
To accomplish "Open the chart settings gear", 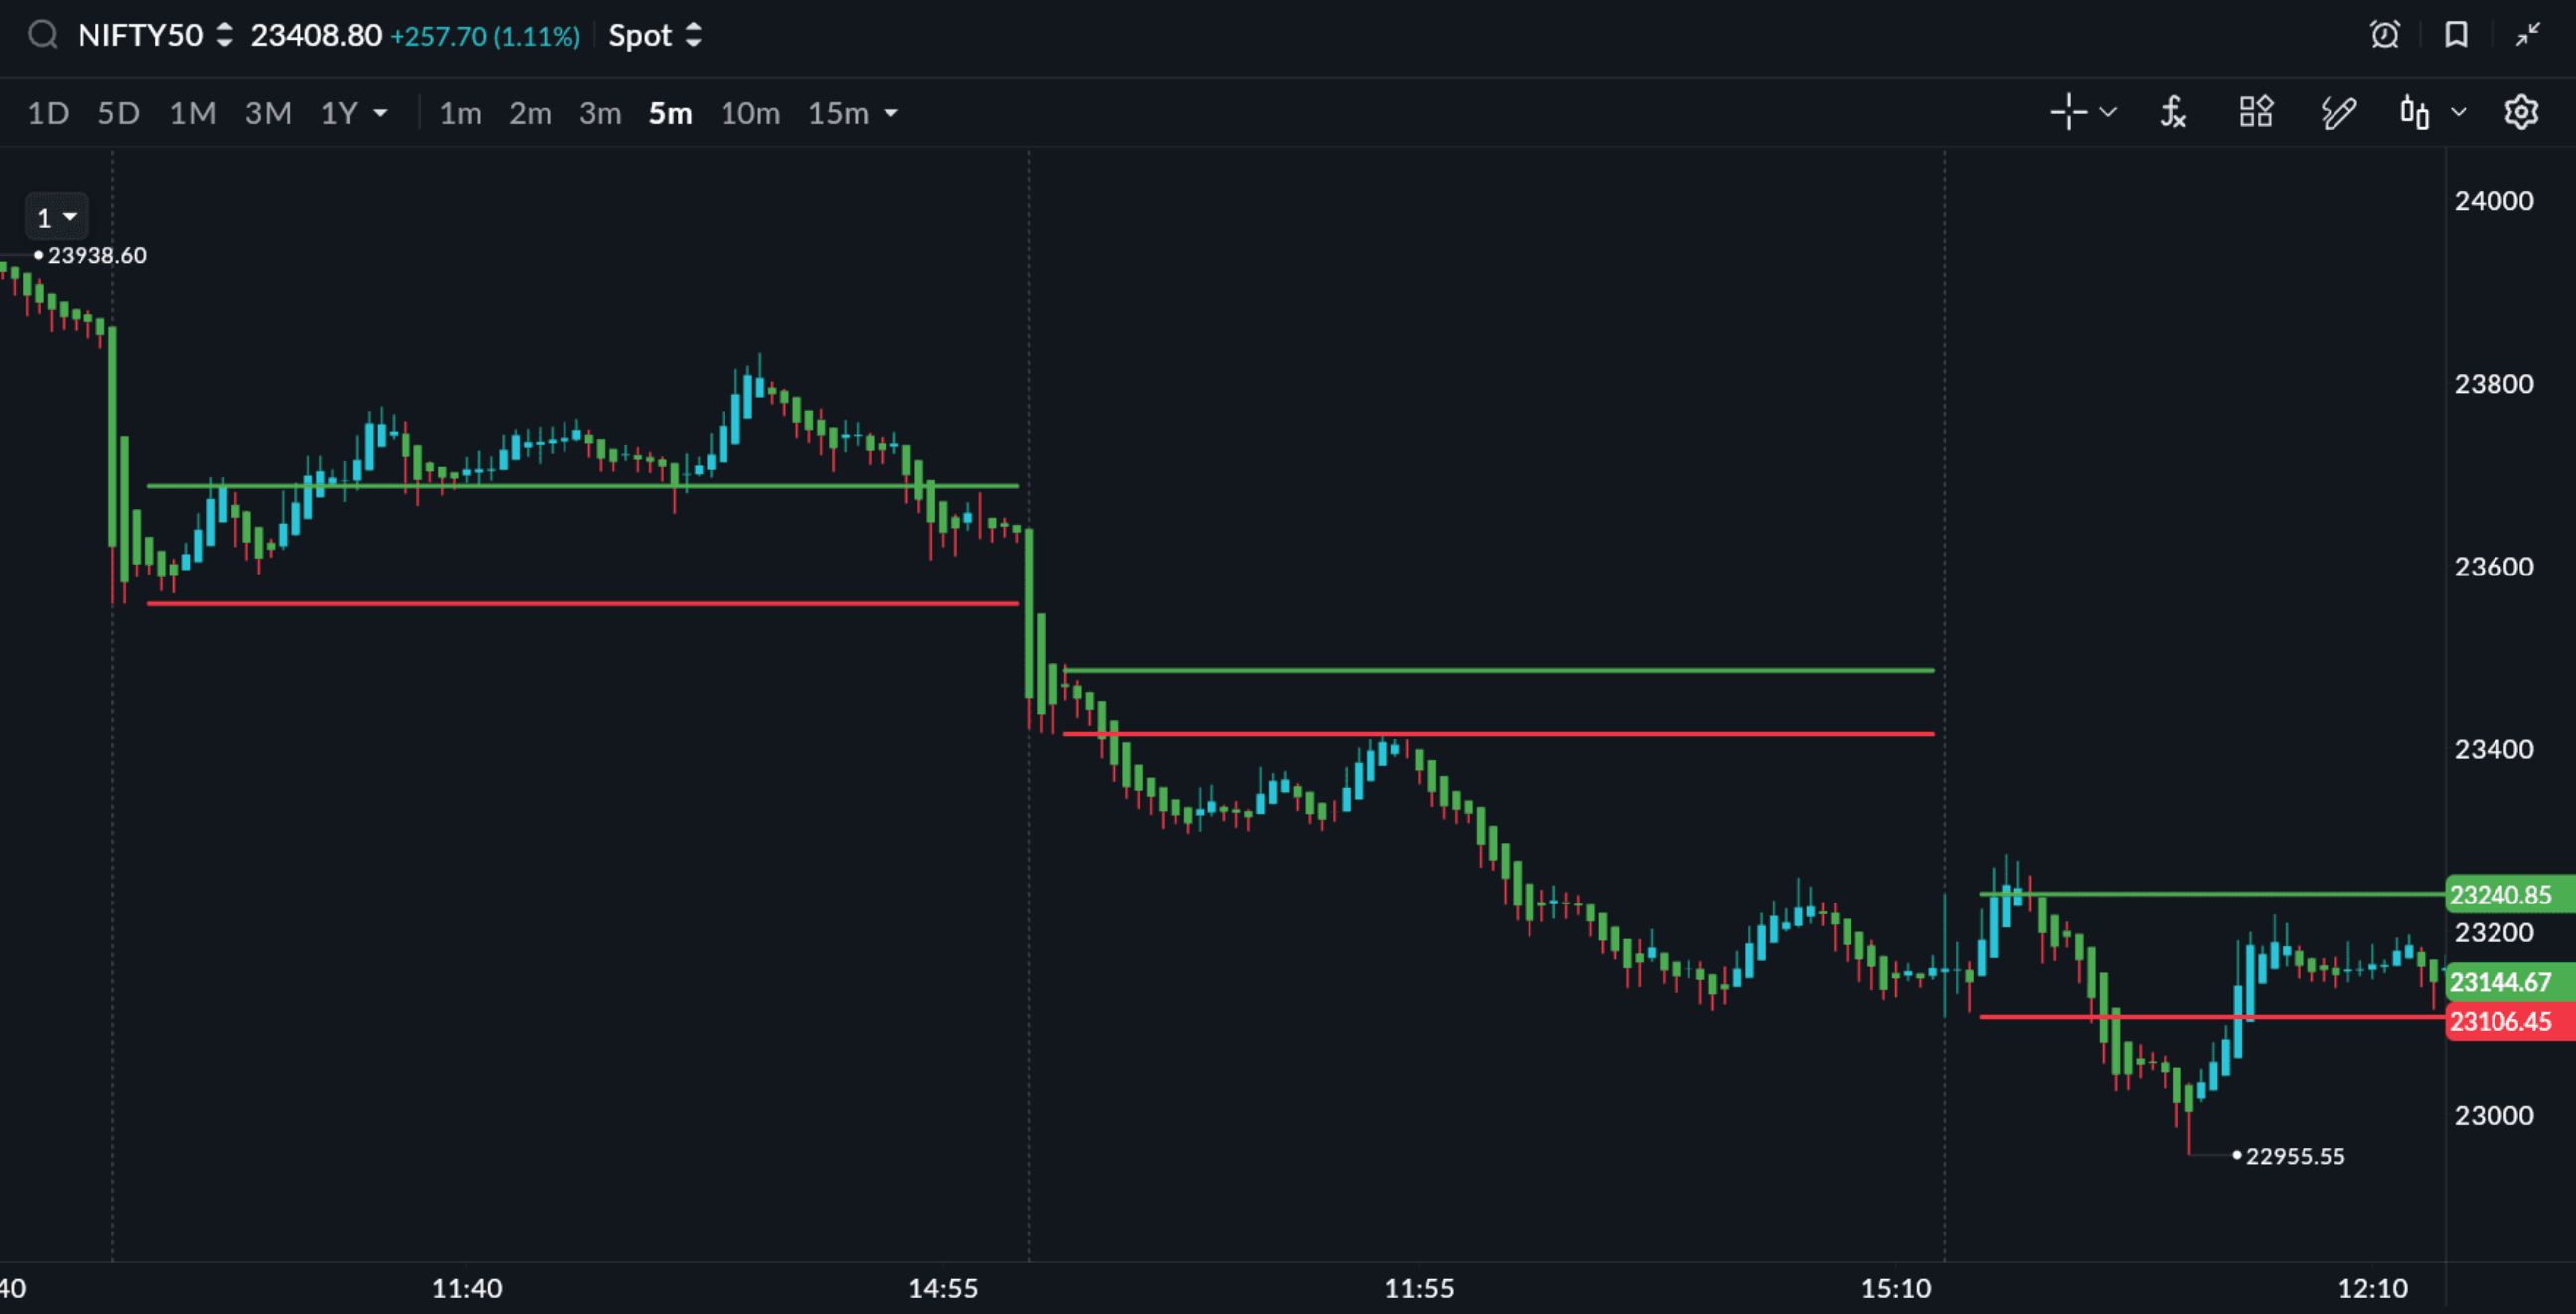I will click(x=2521, y=113).
